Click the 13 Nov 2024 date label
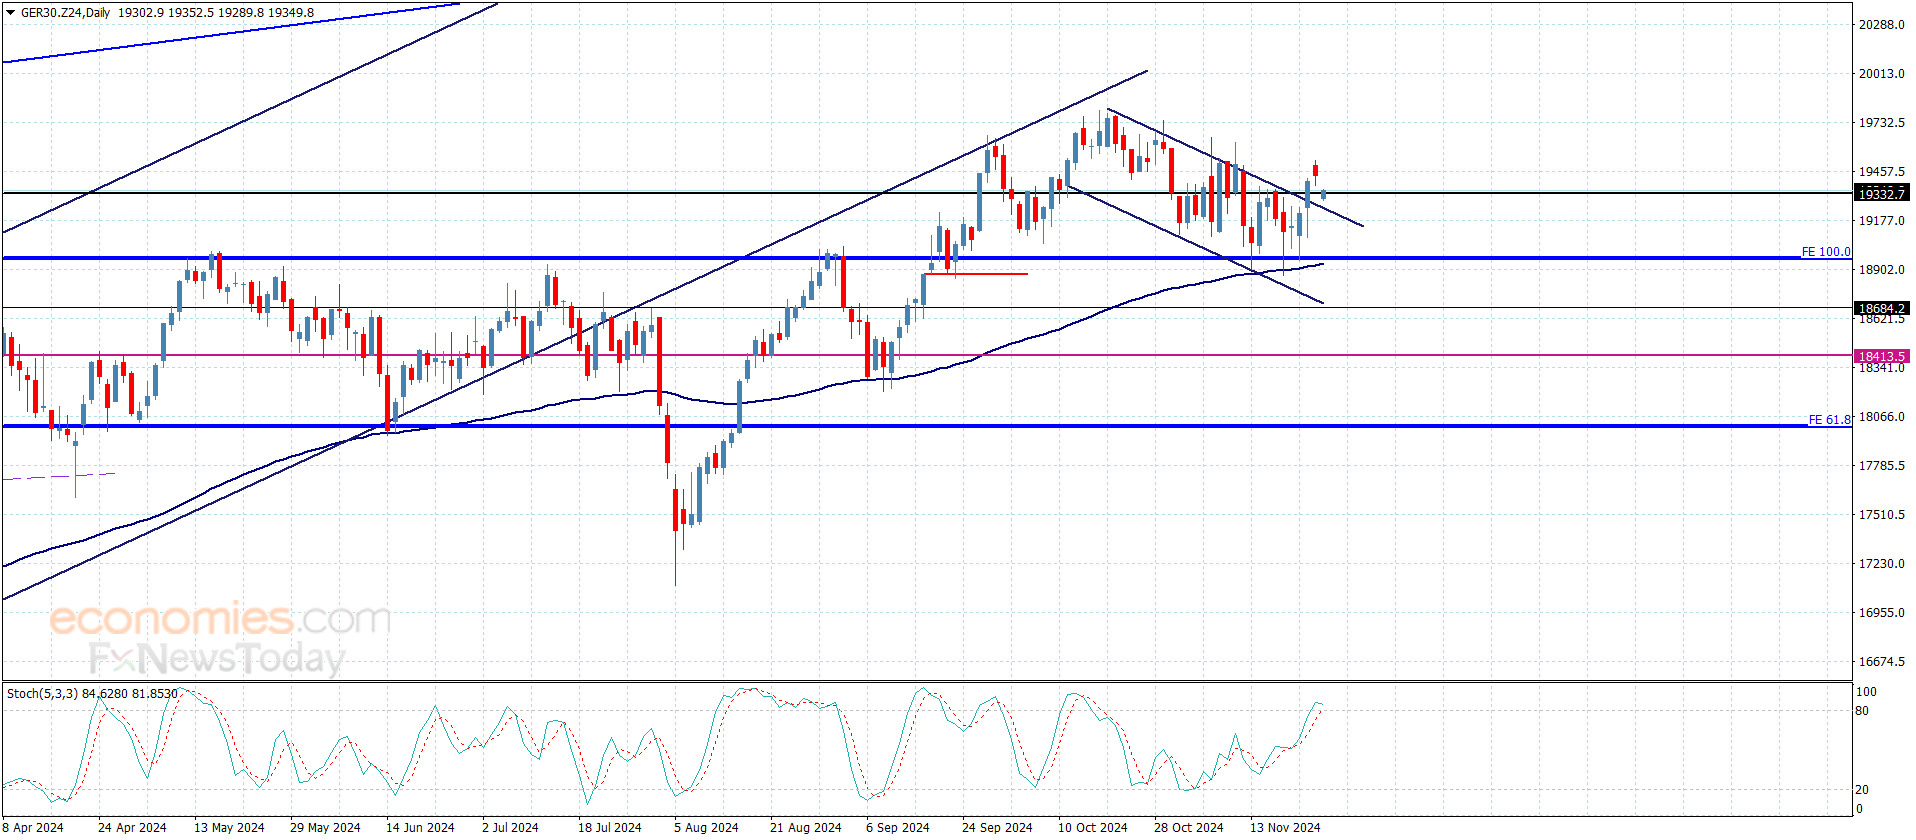 coord(1285,827)
